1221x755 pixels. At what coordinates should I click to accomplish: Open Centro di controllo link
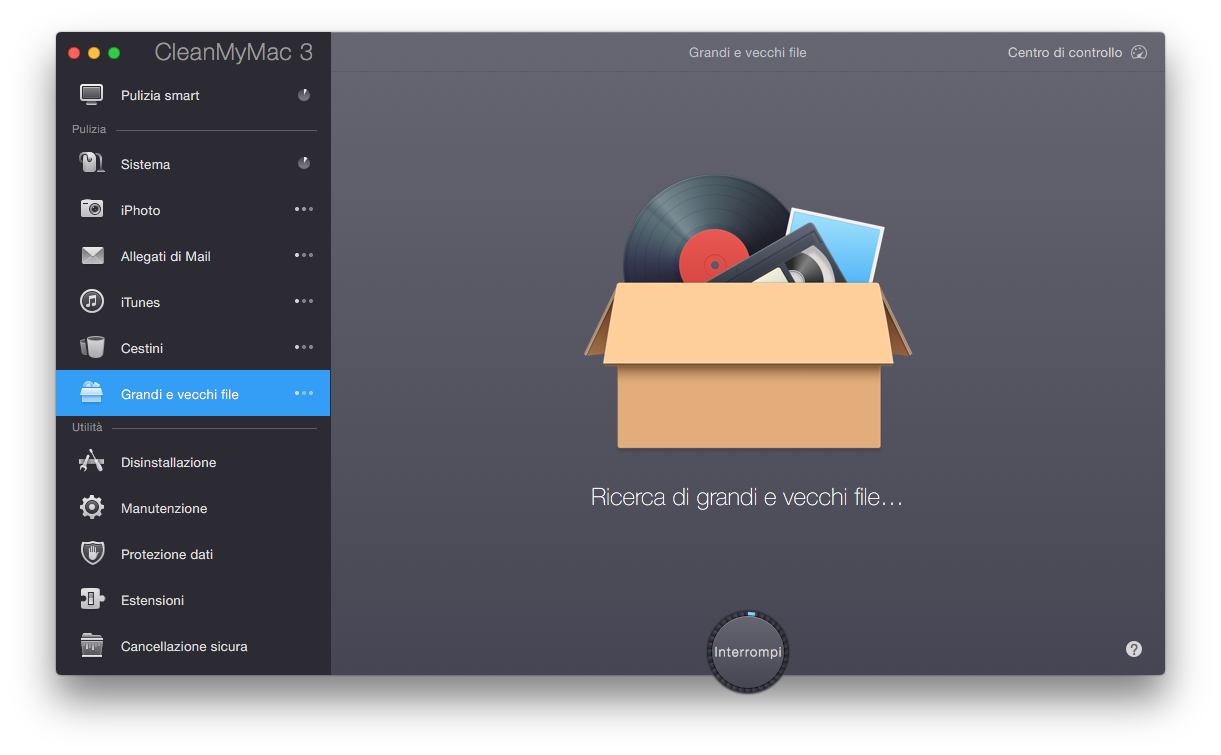1065,52
